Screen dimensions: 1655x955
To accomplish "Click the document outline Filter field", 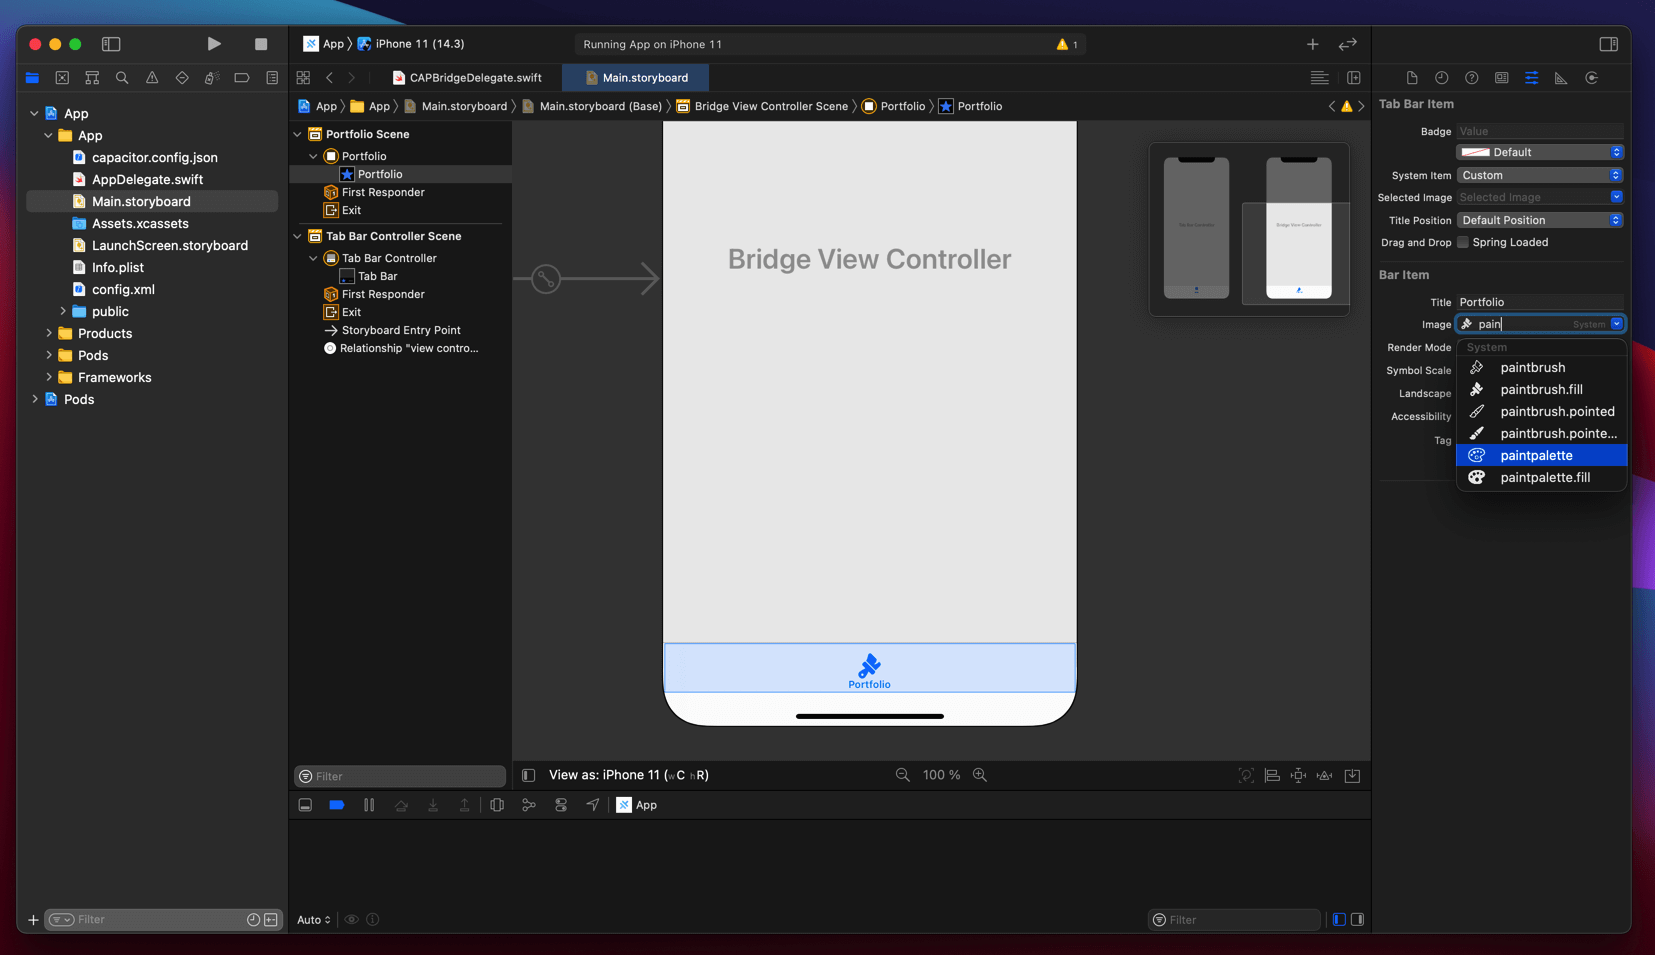I will (400, 776).
